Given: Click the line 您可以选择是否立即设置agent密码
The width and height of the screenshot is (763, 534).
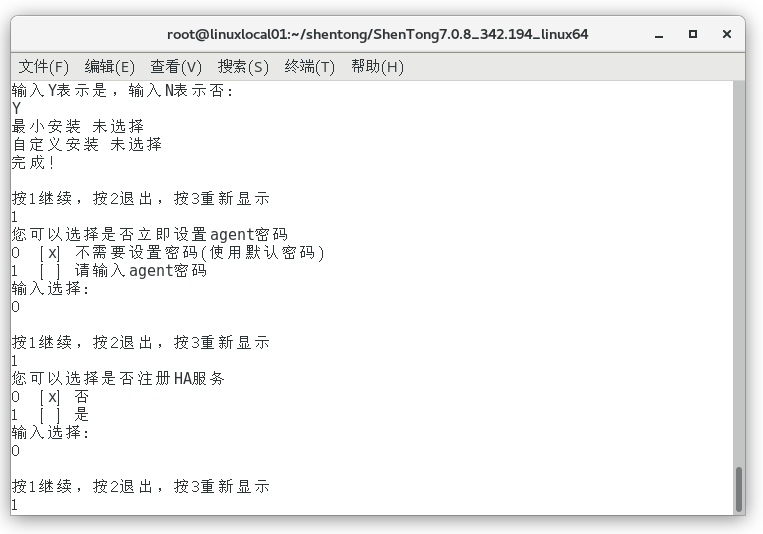Looking at the screenshot, I should click(150, 234).
